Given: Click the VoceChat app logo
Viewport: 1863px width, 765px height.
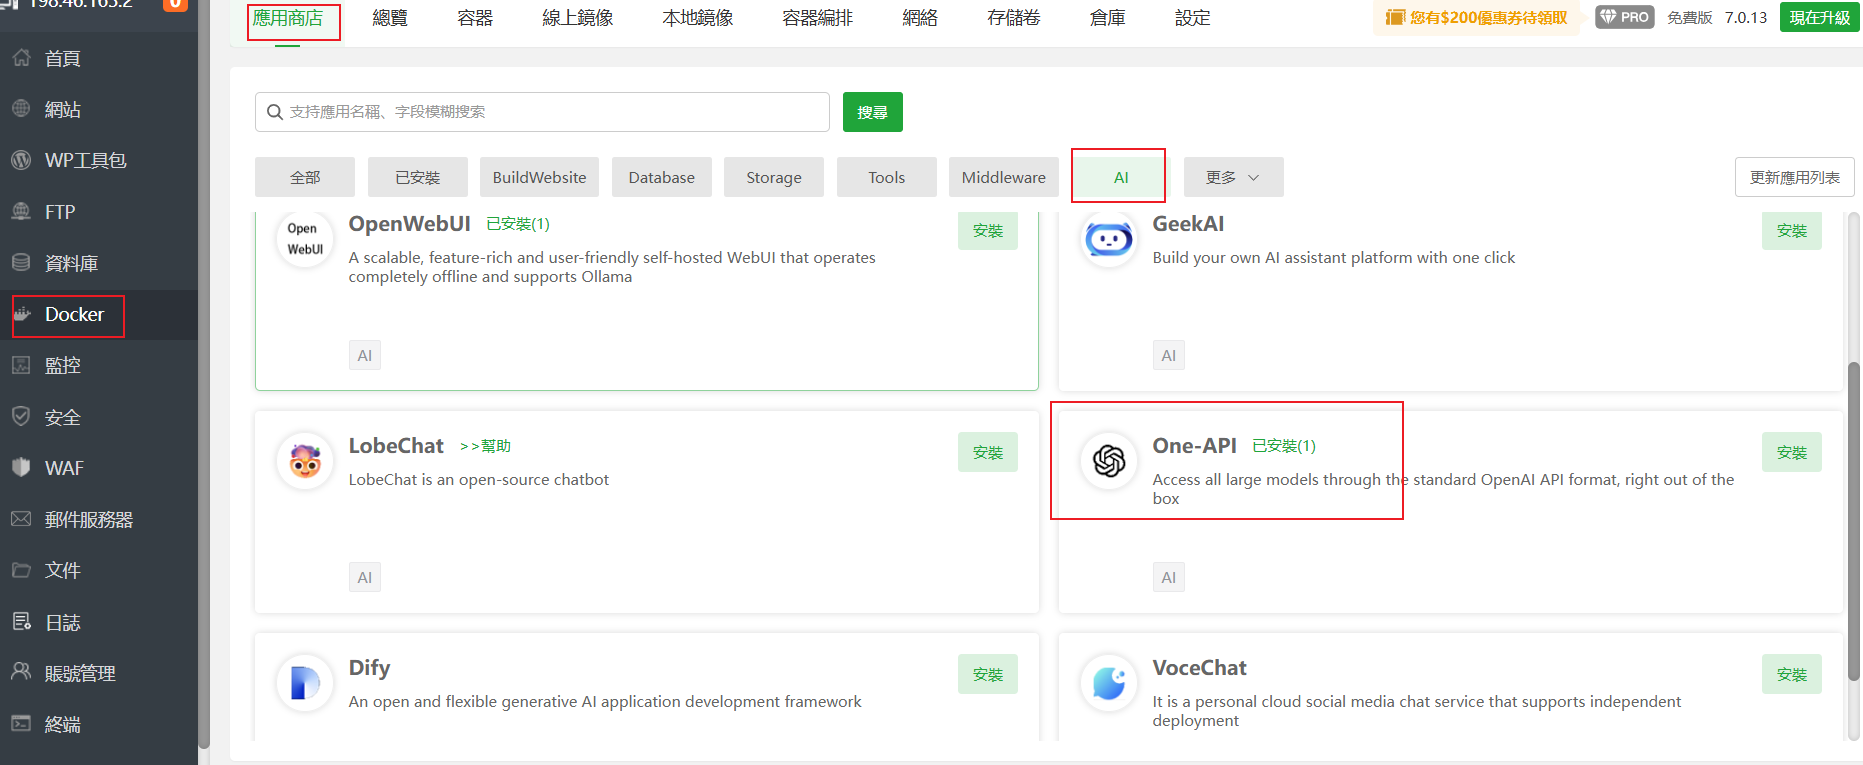Looking at the screenshot, I should click(x=1109, y=683).
